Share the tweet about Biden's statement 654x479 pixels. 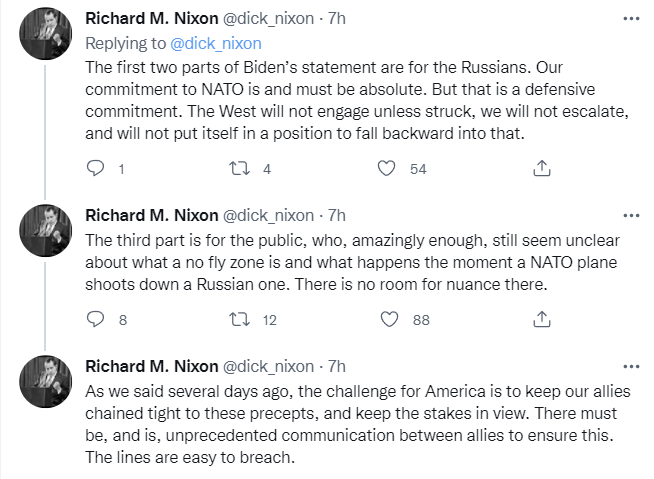click(x=541, y=169)
